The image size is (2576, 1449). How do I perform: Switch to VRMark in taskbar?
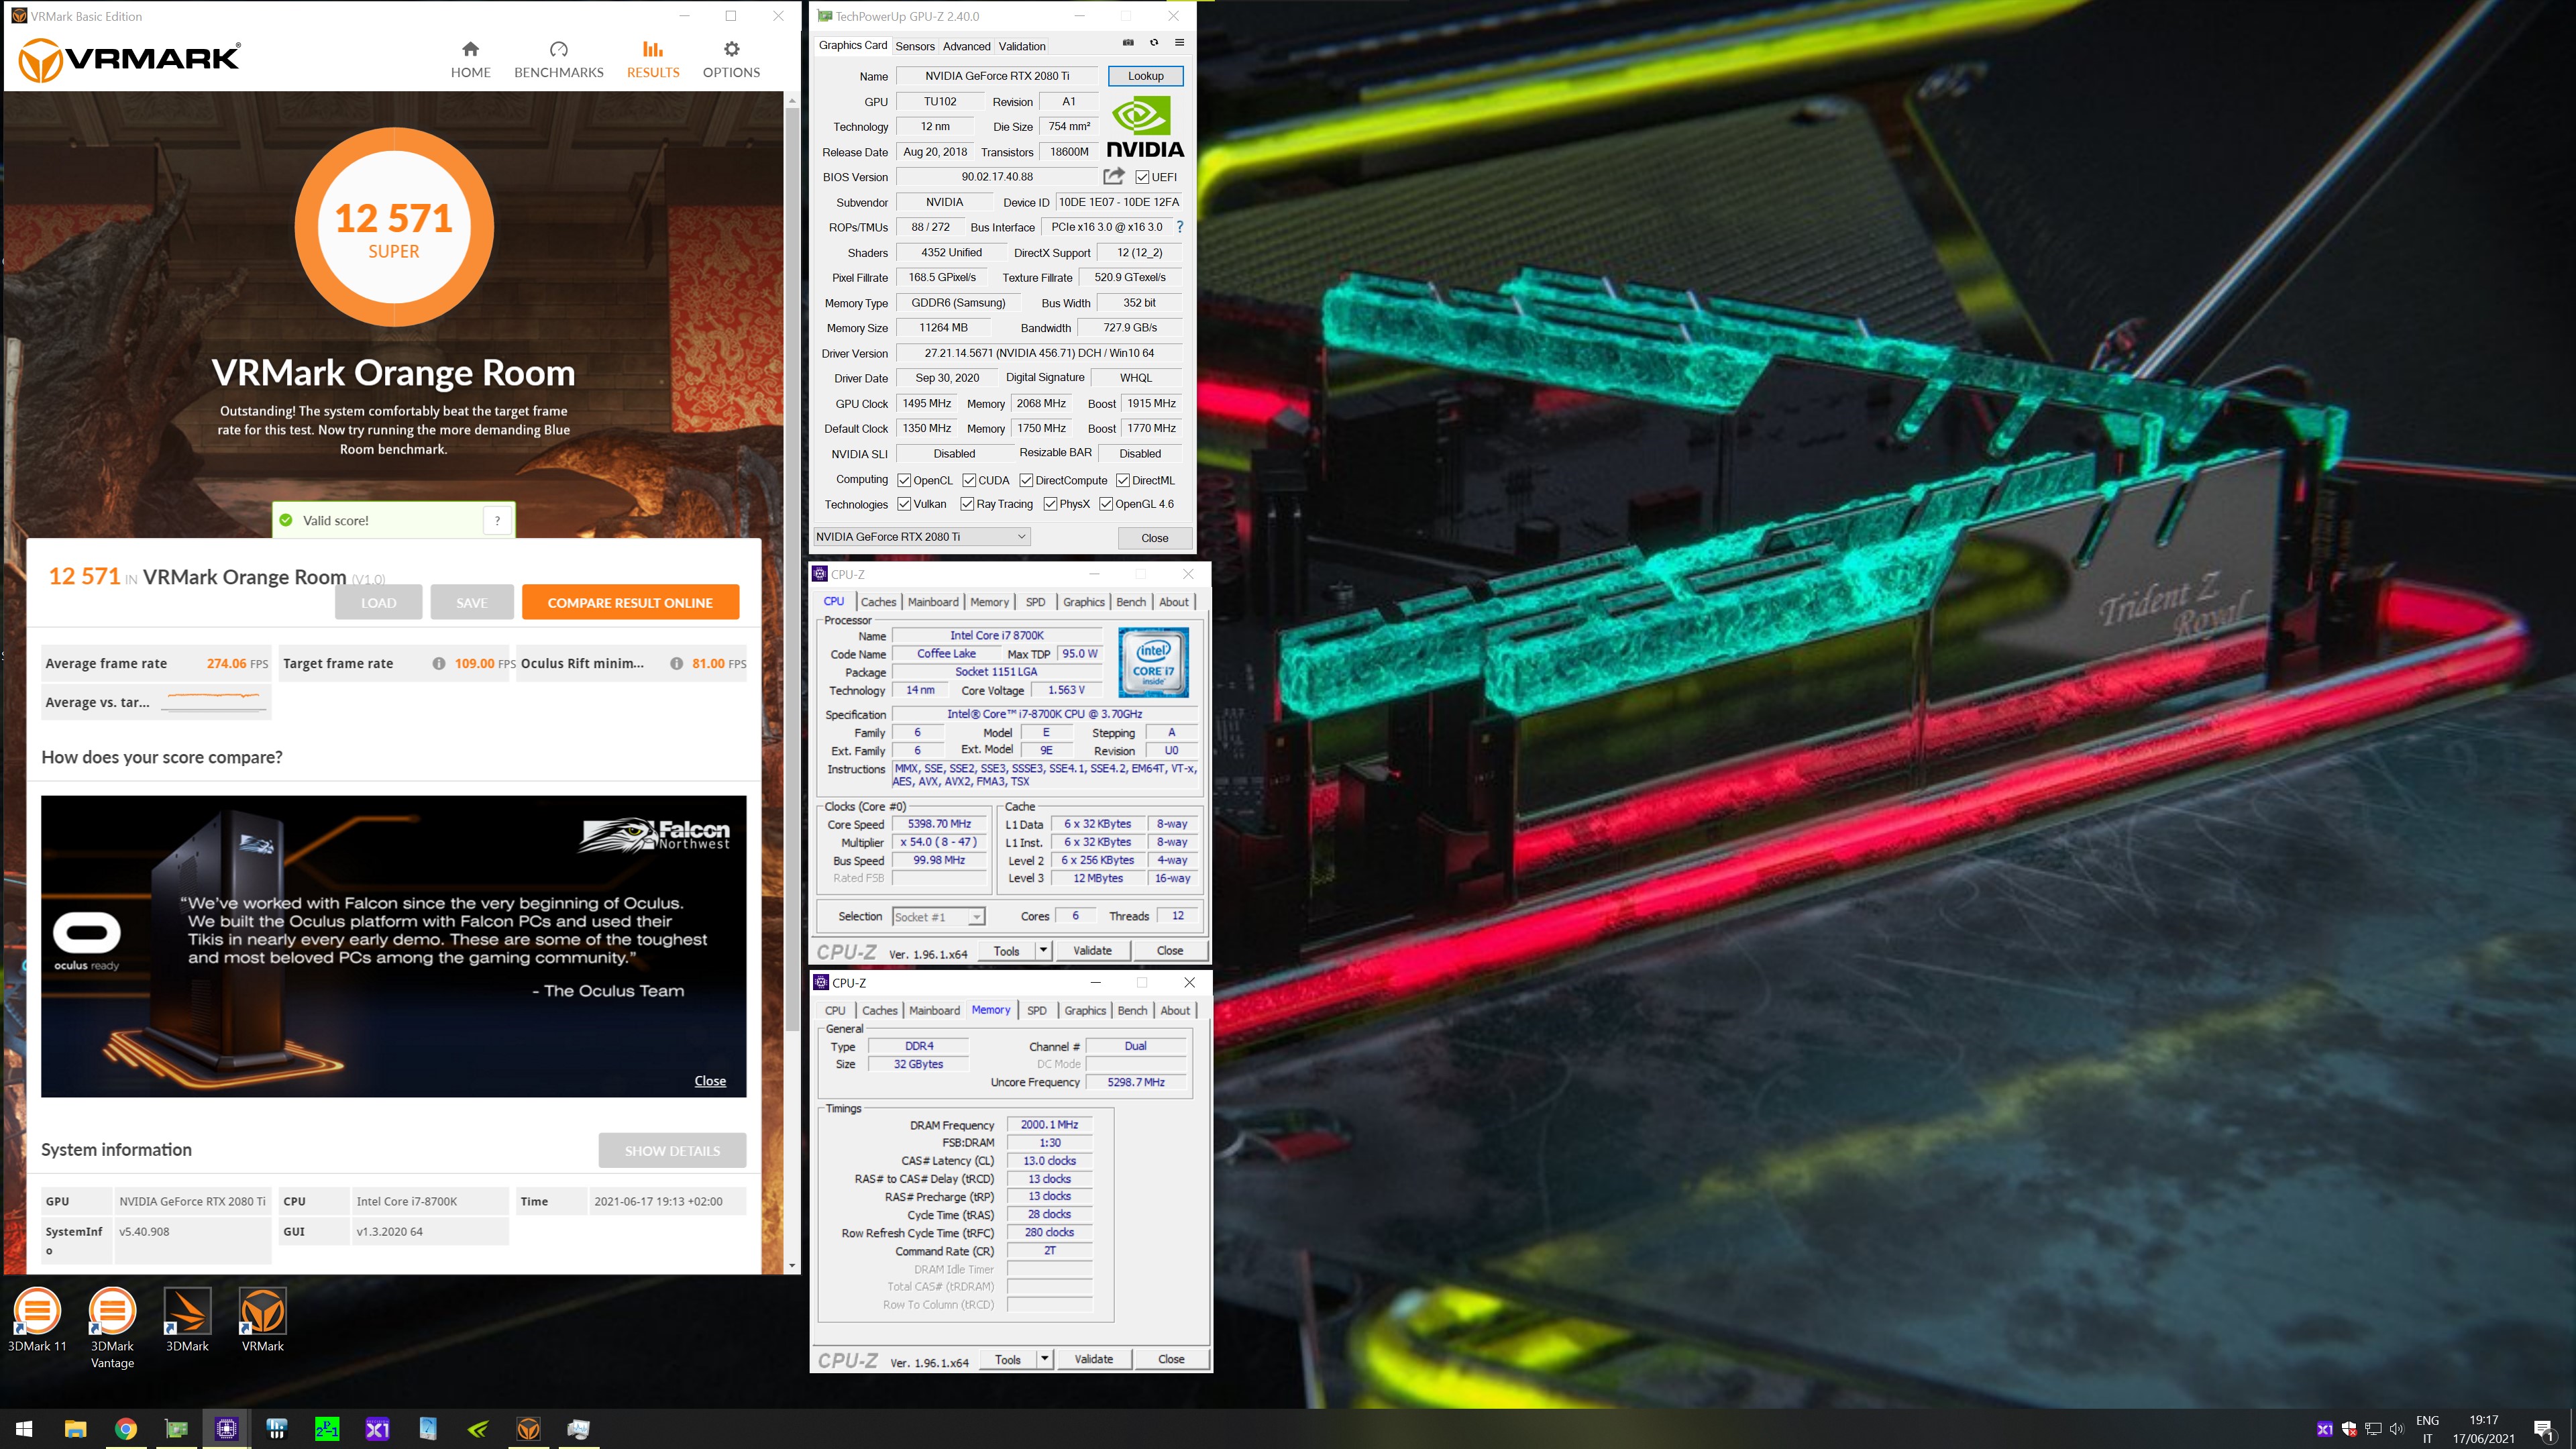(x=529, y=1429)
